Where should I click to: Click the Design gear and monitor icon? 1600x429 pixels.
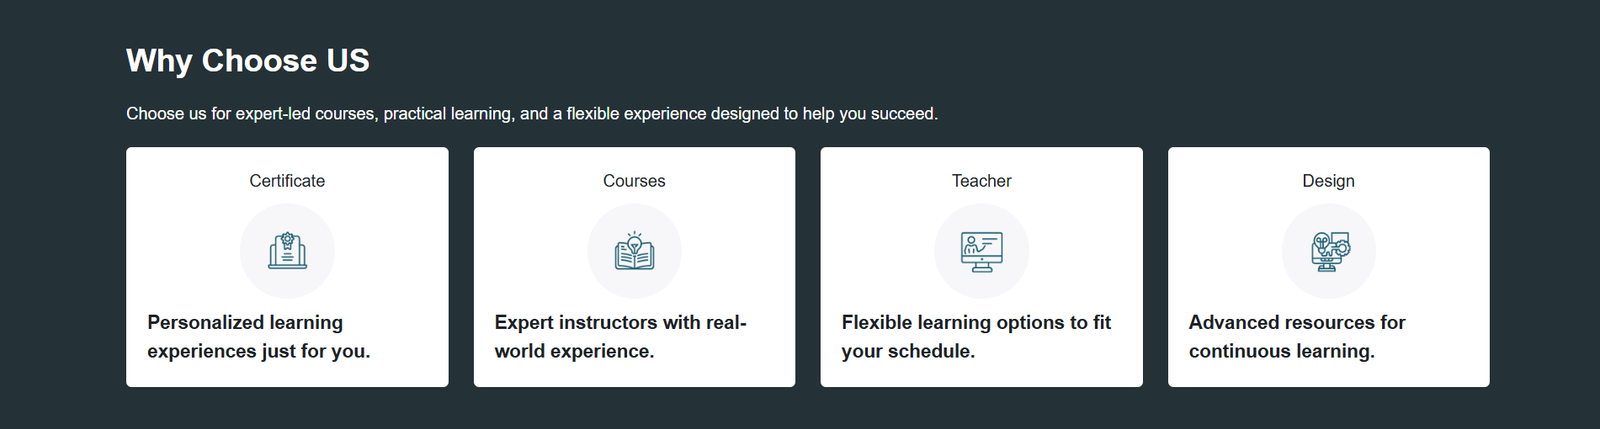[x=1328, y=251]
